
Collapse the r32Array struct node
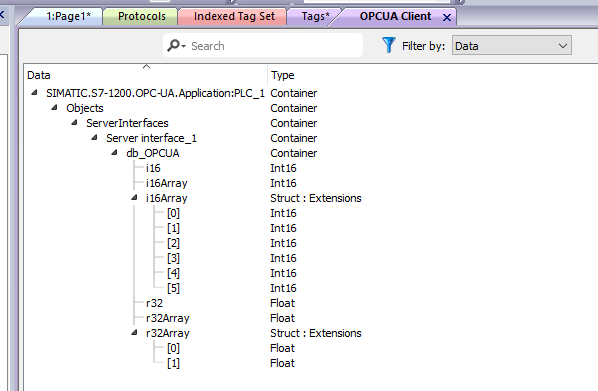tap(134, 333)
